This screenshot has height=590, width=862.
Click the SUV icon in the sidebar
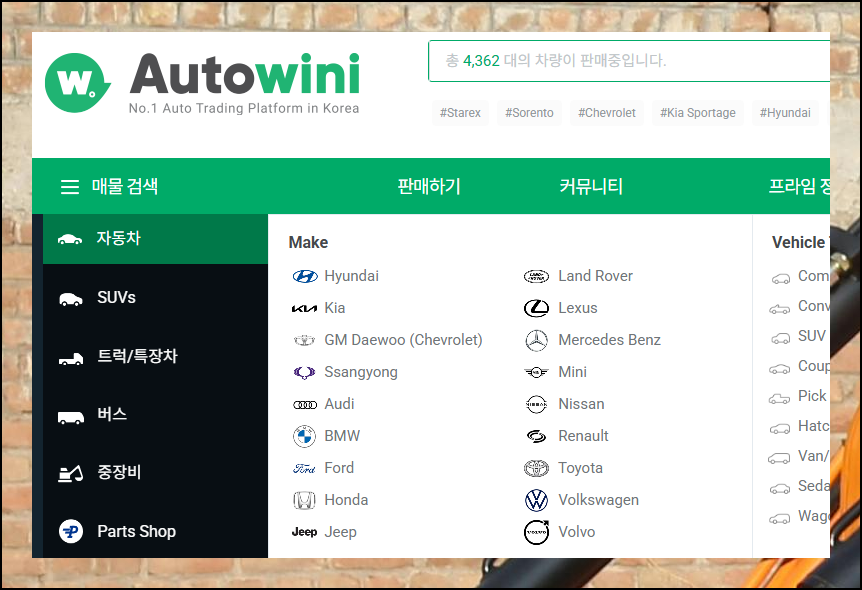point(70,299)
